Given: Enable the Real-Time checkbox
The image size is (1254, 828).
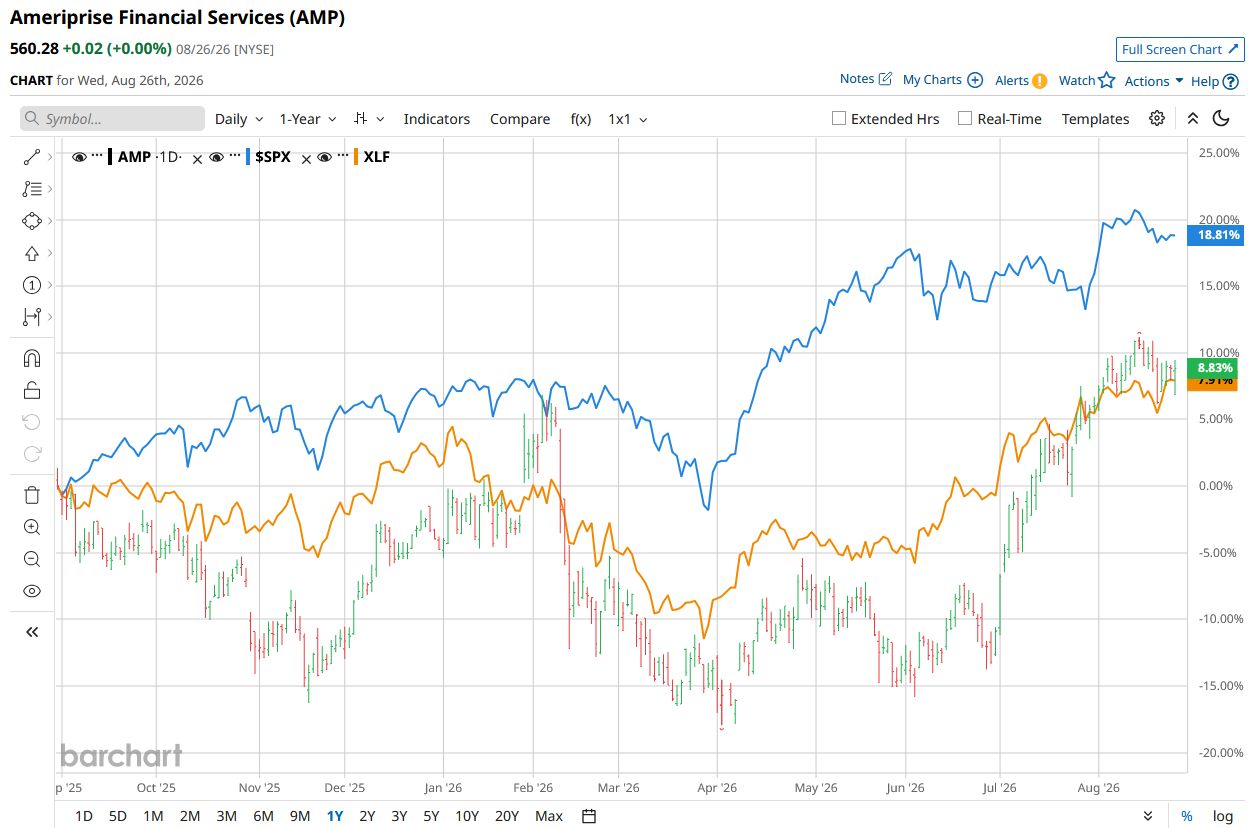Looking at the screenshot, I should coord(965,118).
